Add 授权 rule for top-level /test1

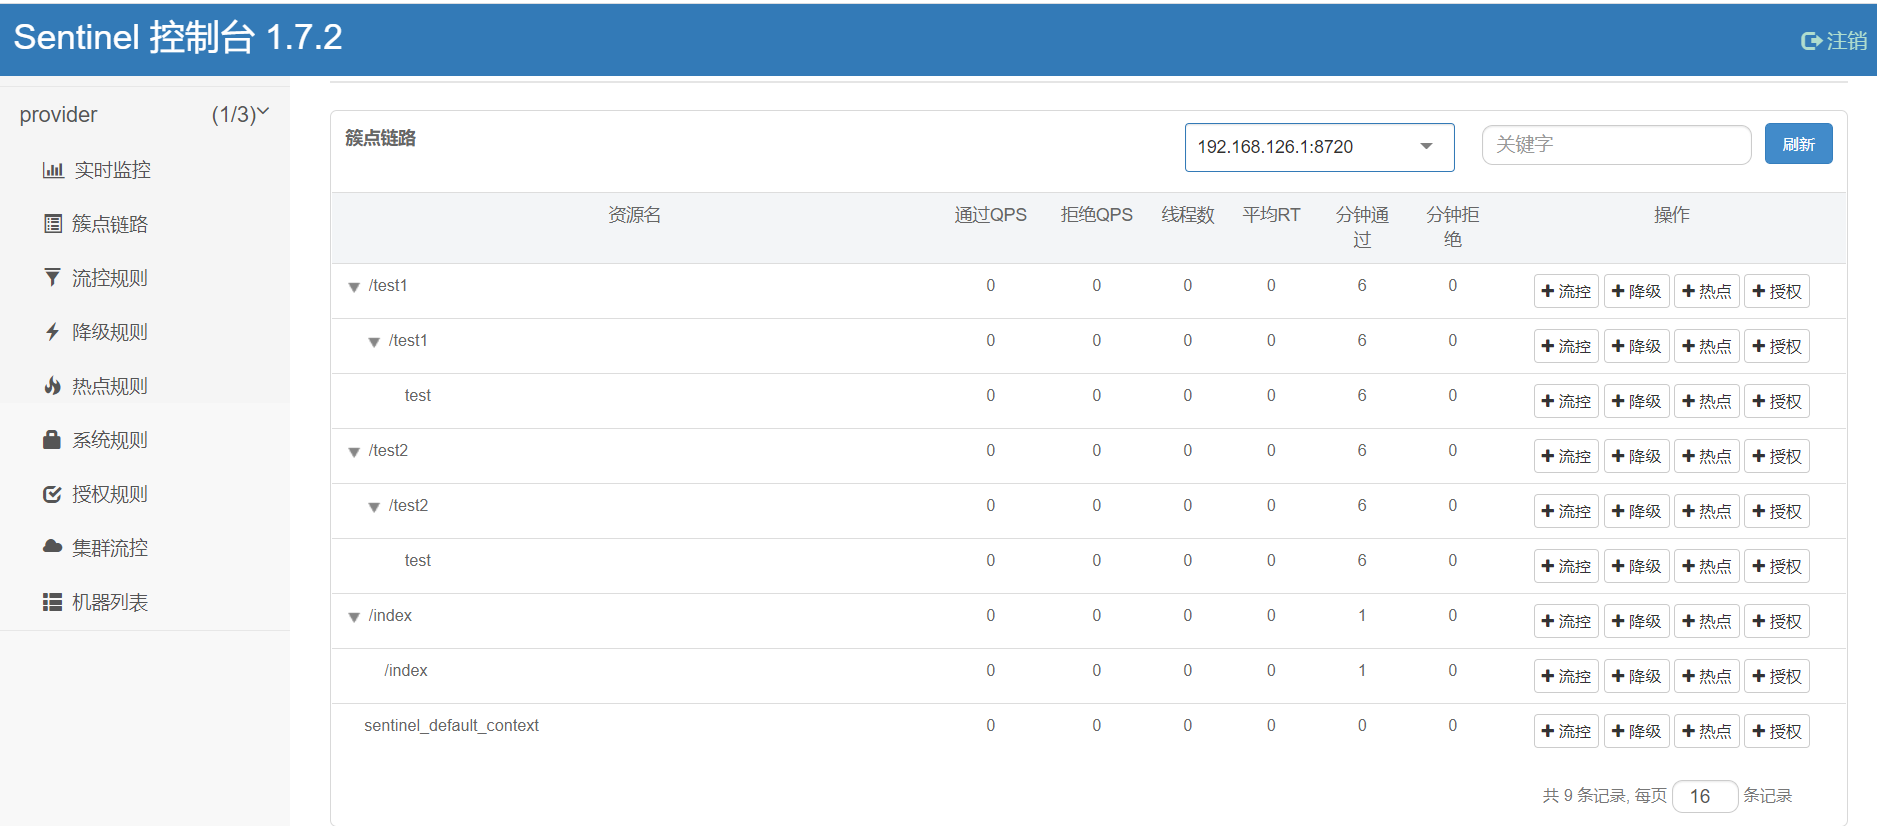(x=1776, y=291)
